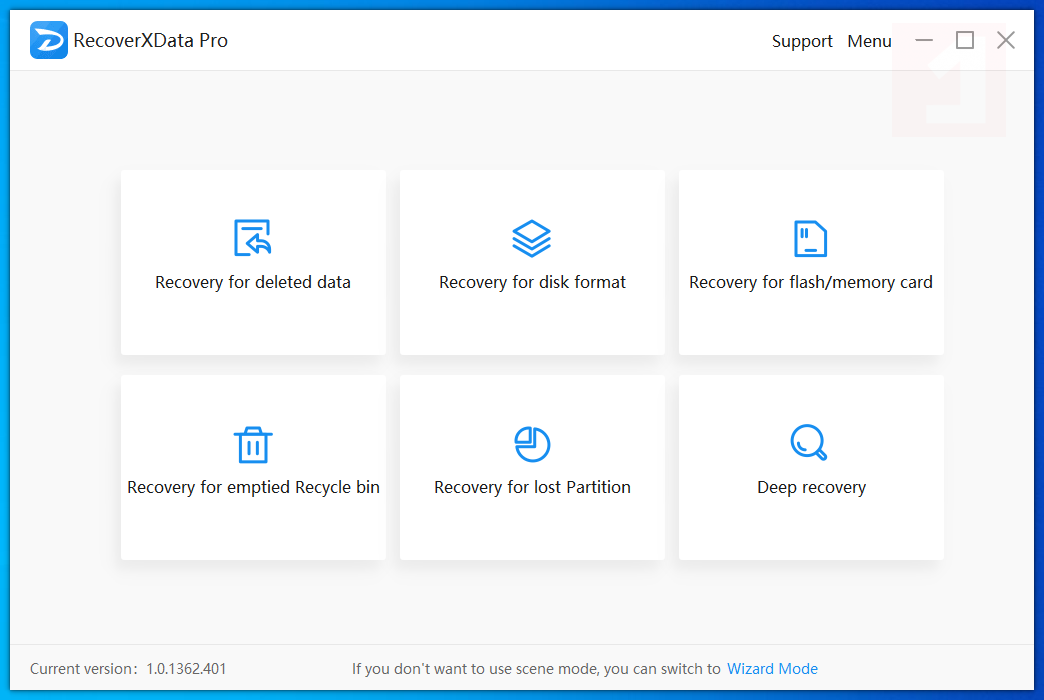Click the RecoverXData Pro logo icon

point(49,40)
